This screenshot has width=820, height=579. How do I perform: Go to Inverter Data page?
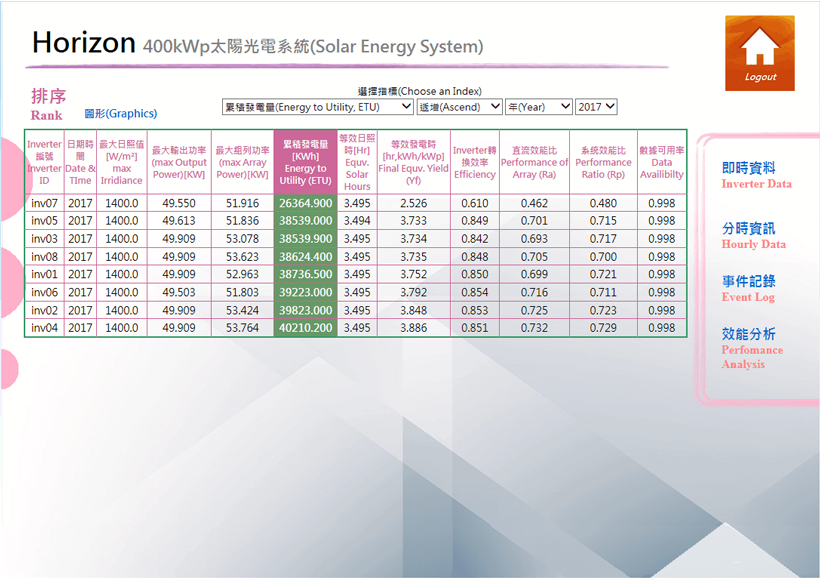pos(756,176)
